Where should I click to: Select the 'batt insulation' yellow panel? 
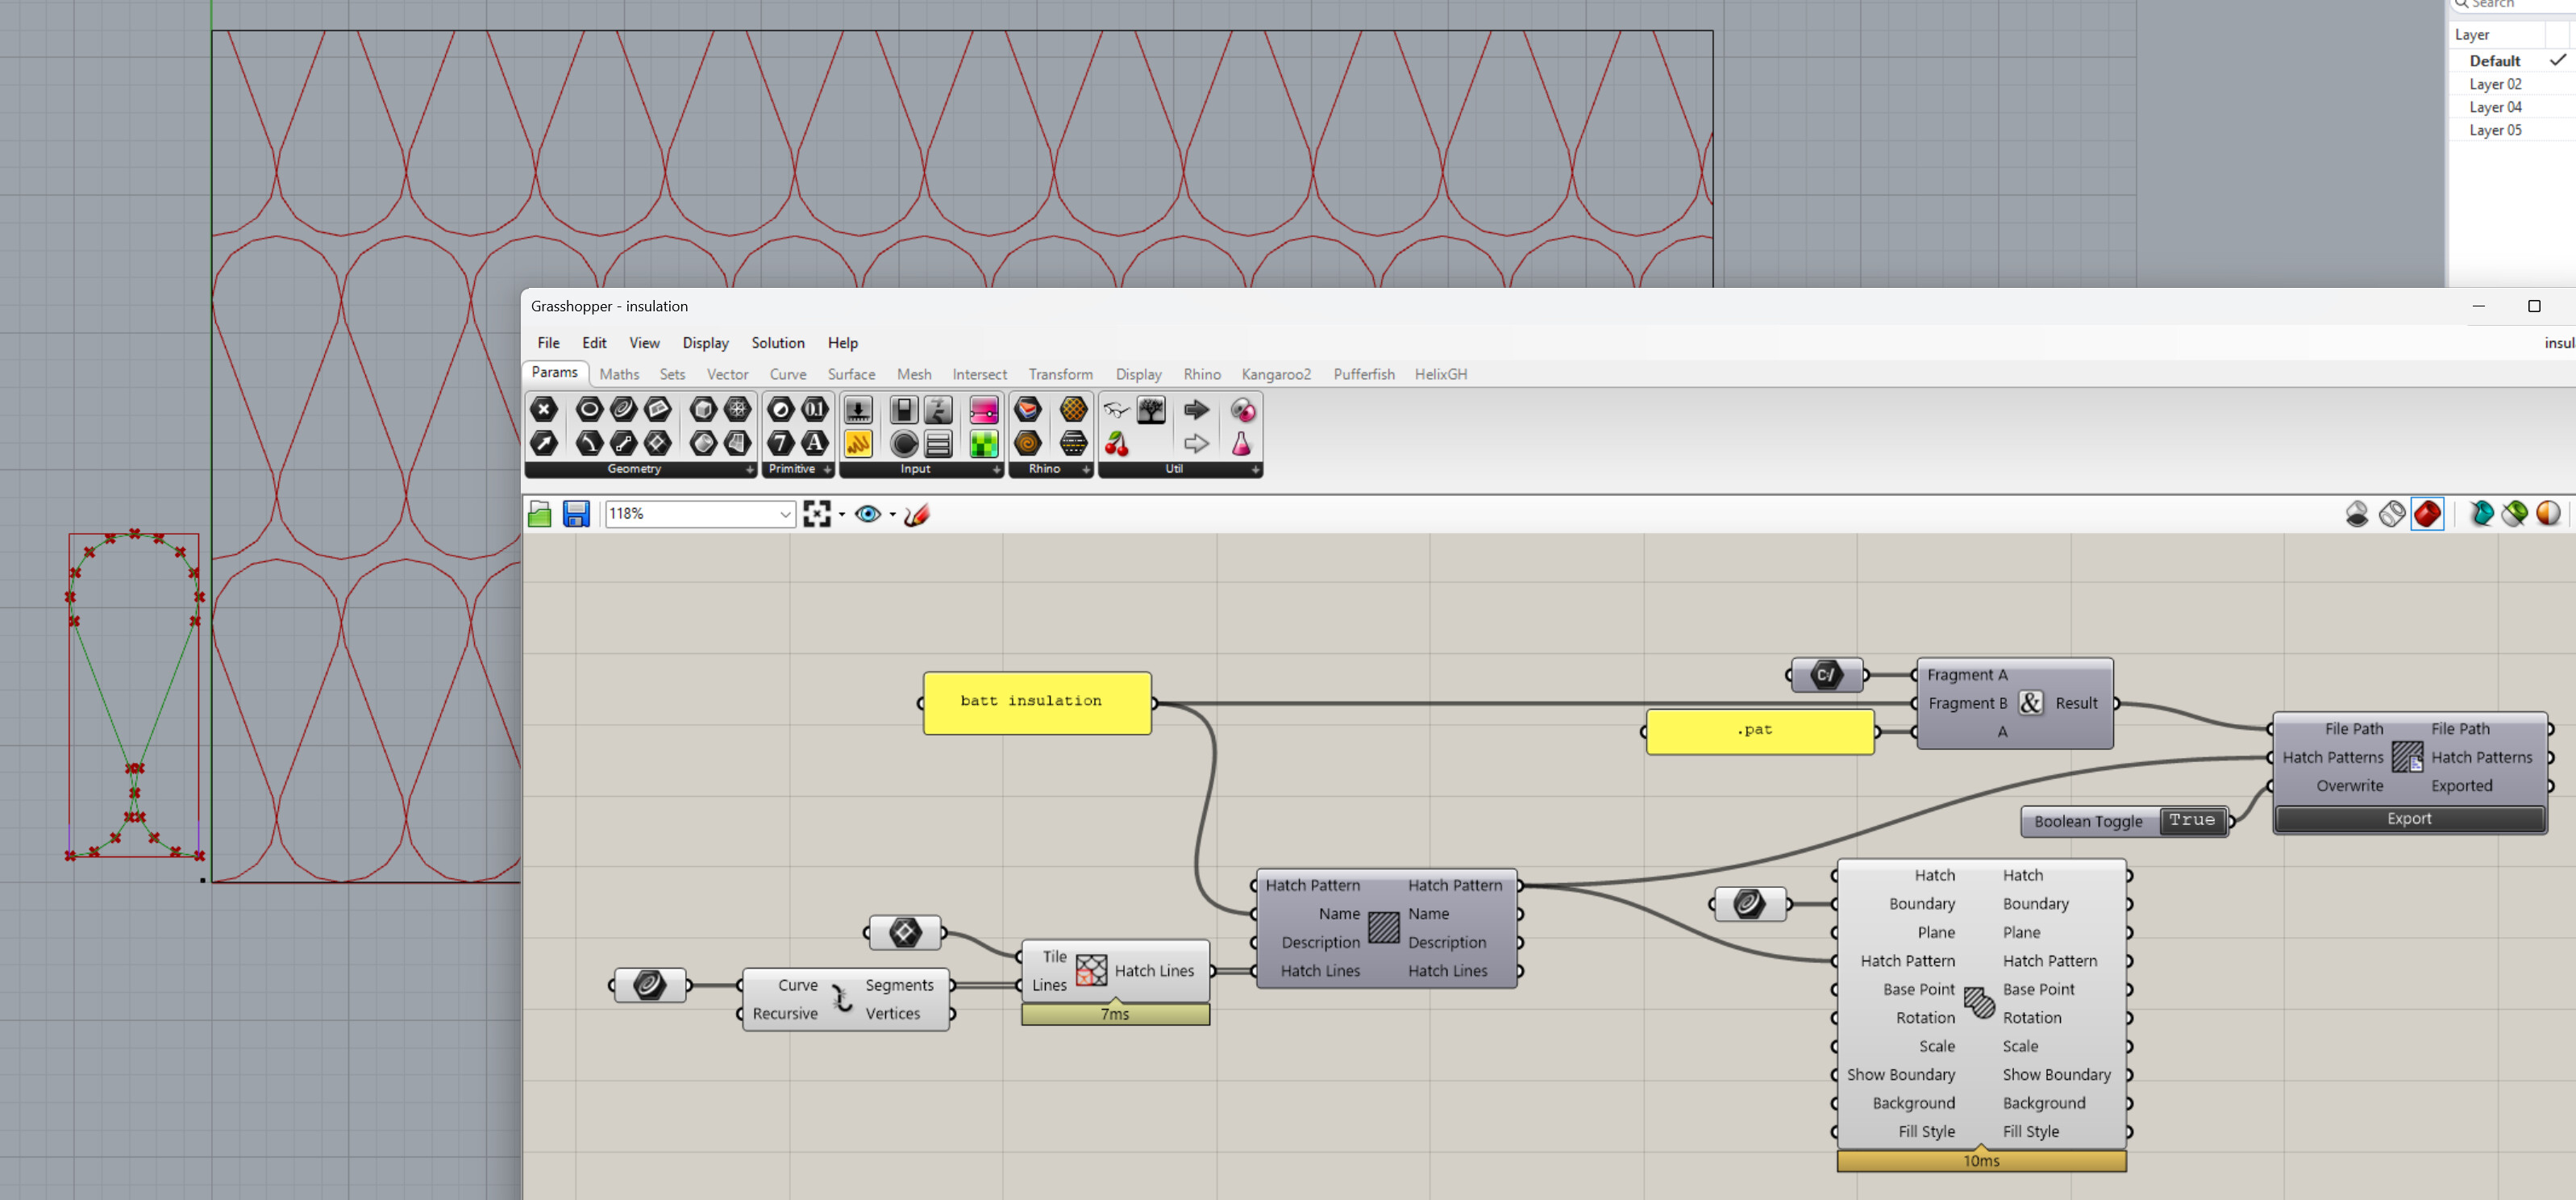click(1036, 702)
